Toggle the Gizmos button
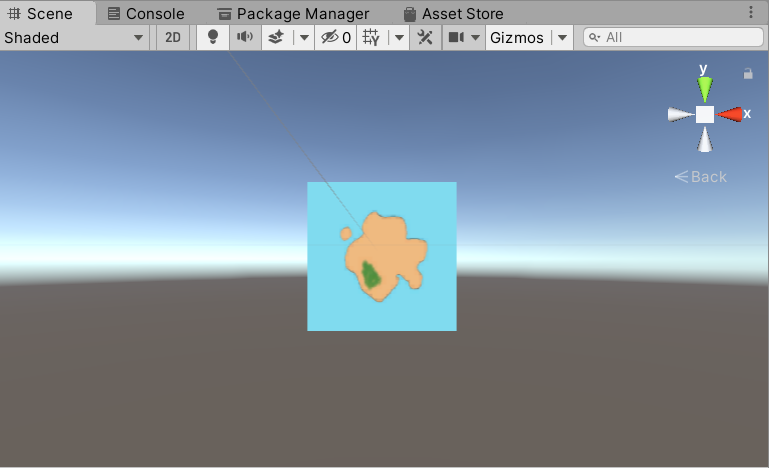The height and width of the screenshot is (468, 769). coord(517,38)
